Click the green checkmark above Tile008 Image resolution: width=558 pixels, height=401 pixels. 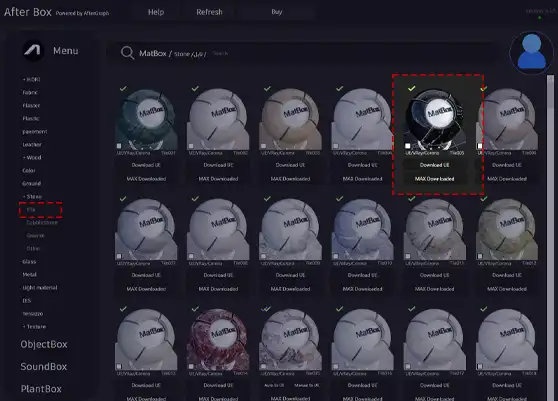[x=195, y=199]
